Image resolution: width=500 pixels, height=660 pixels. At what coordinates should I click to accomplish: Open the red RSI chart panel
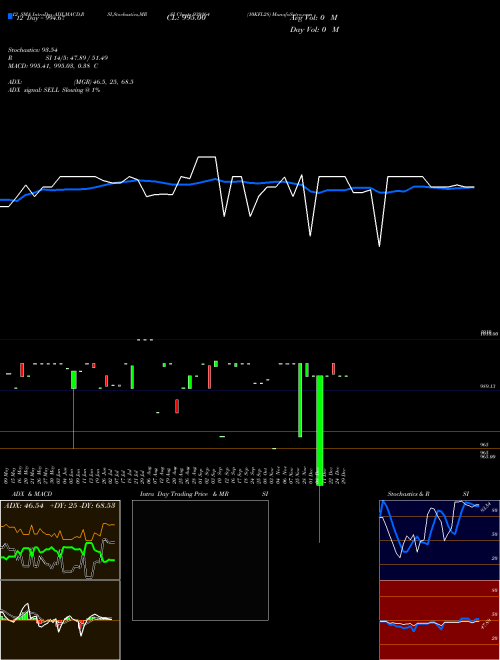pos(439,620)
